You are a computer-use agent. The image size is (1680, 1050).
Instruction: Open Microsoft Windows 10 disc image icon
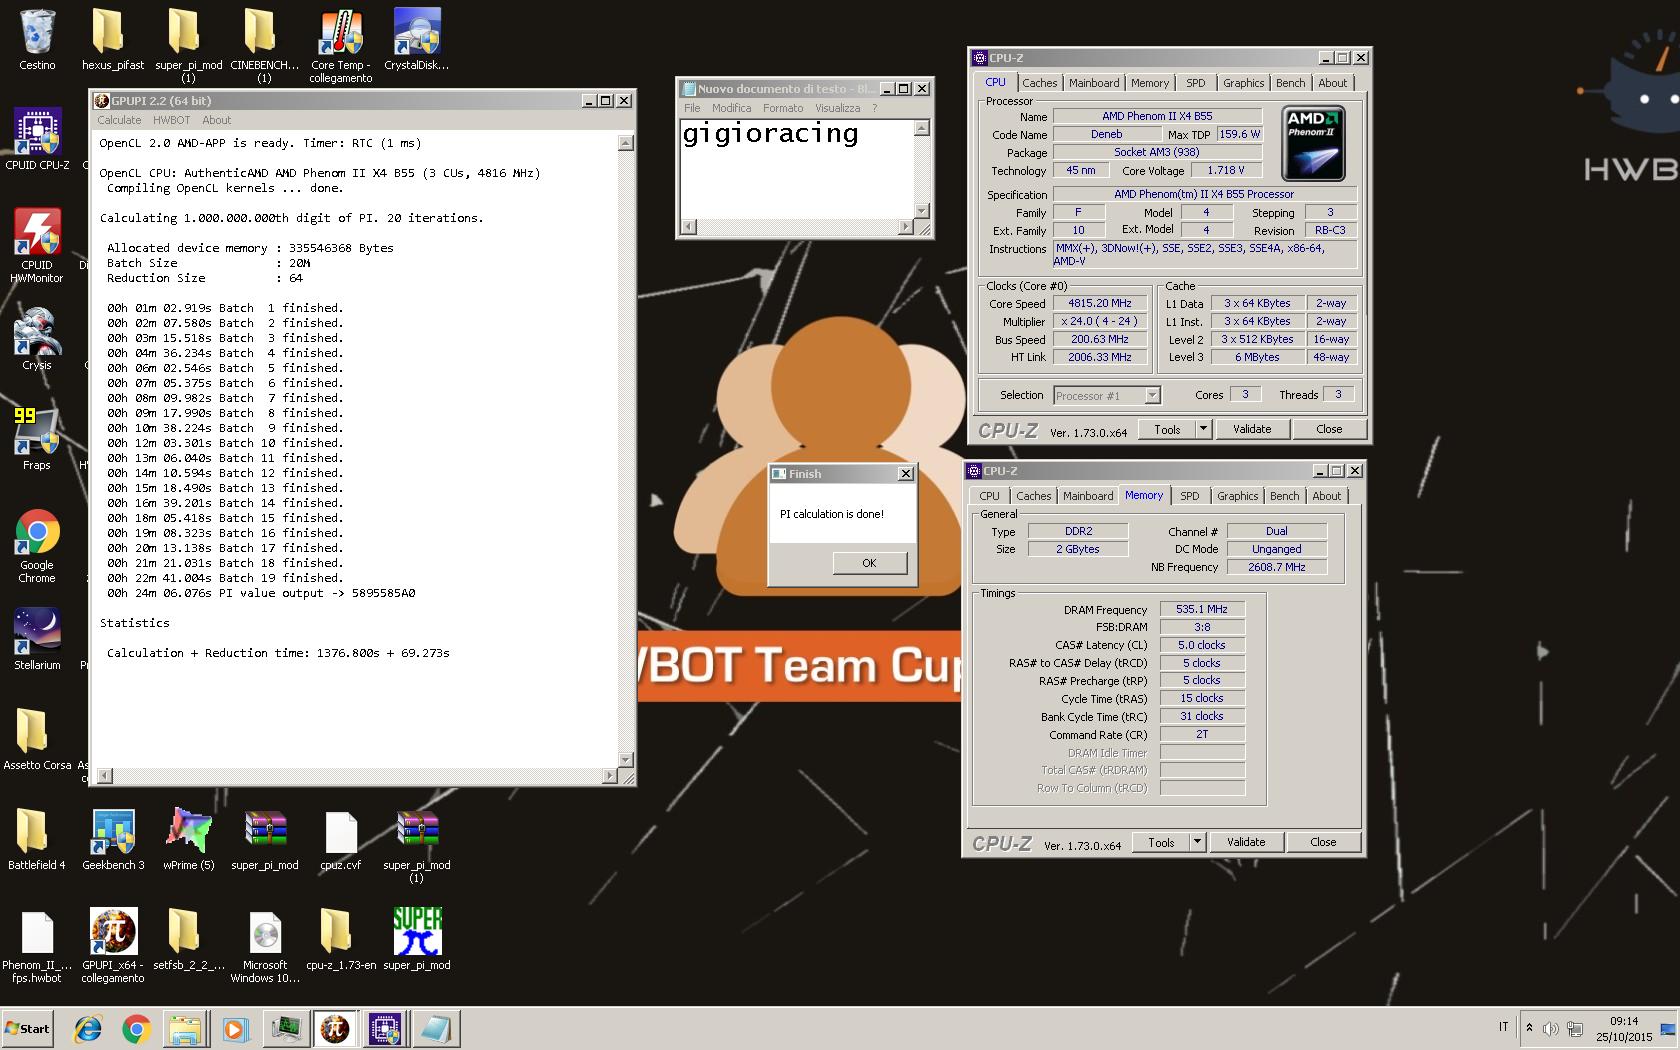(265, 946)
